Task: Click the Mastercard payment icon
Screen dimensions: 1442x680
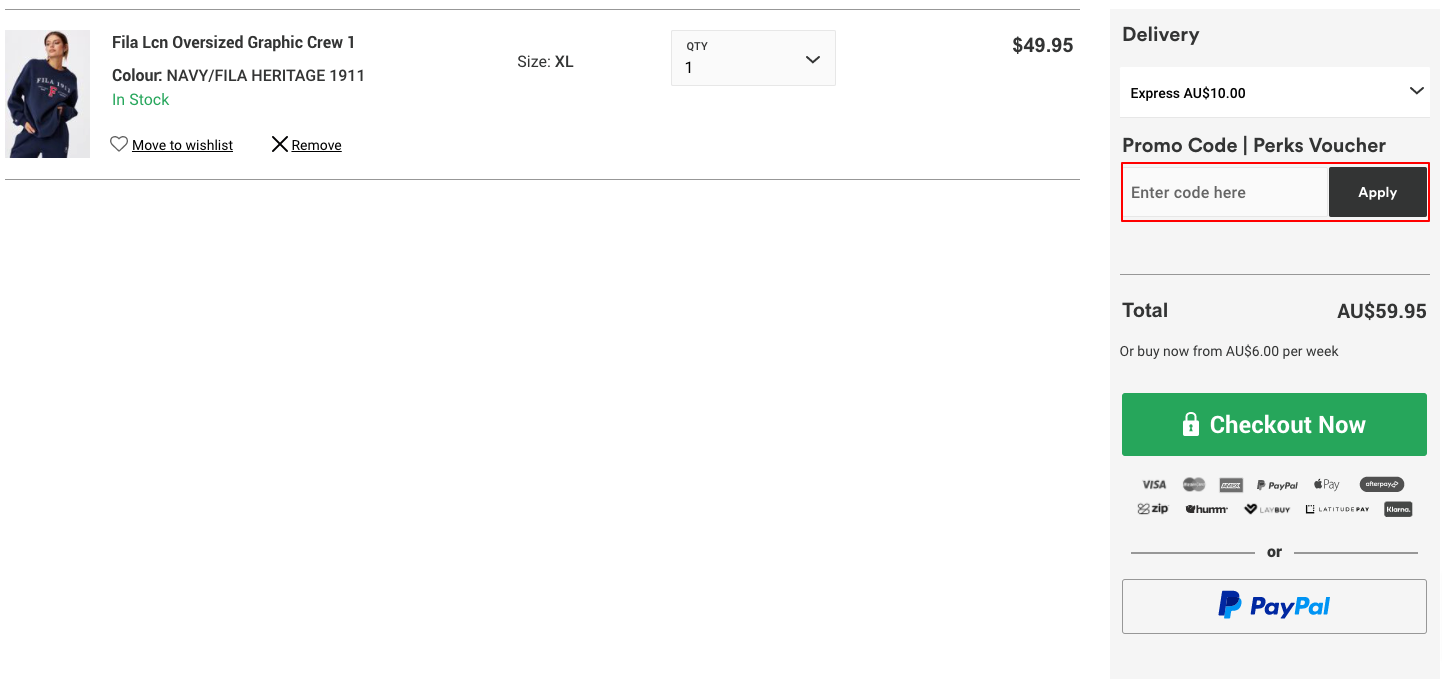Action: (x=1194, y=484)
